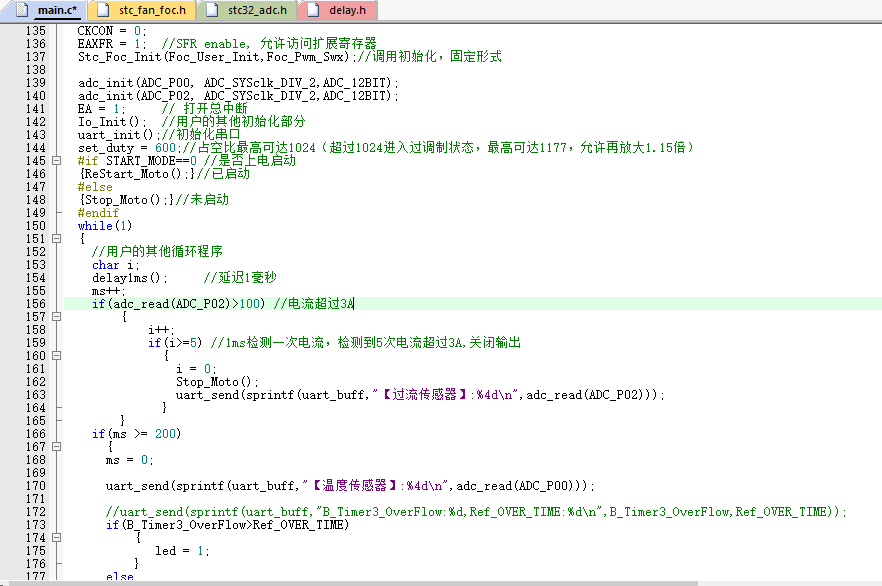
Task: Collapse the #if START_MODE block at line 145
Action: pos(55,161)
